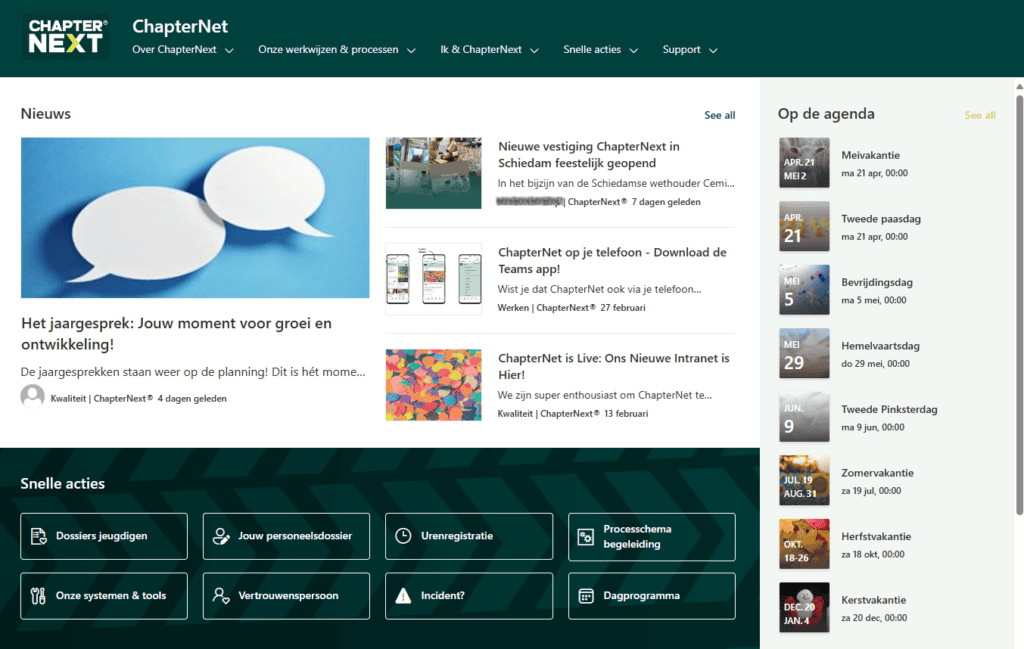Viewport: 1024px width, 649px height.
Task: Open the colorful confetti news thumbnail
Action: click(434, 385)
